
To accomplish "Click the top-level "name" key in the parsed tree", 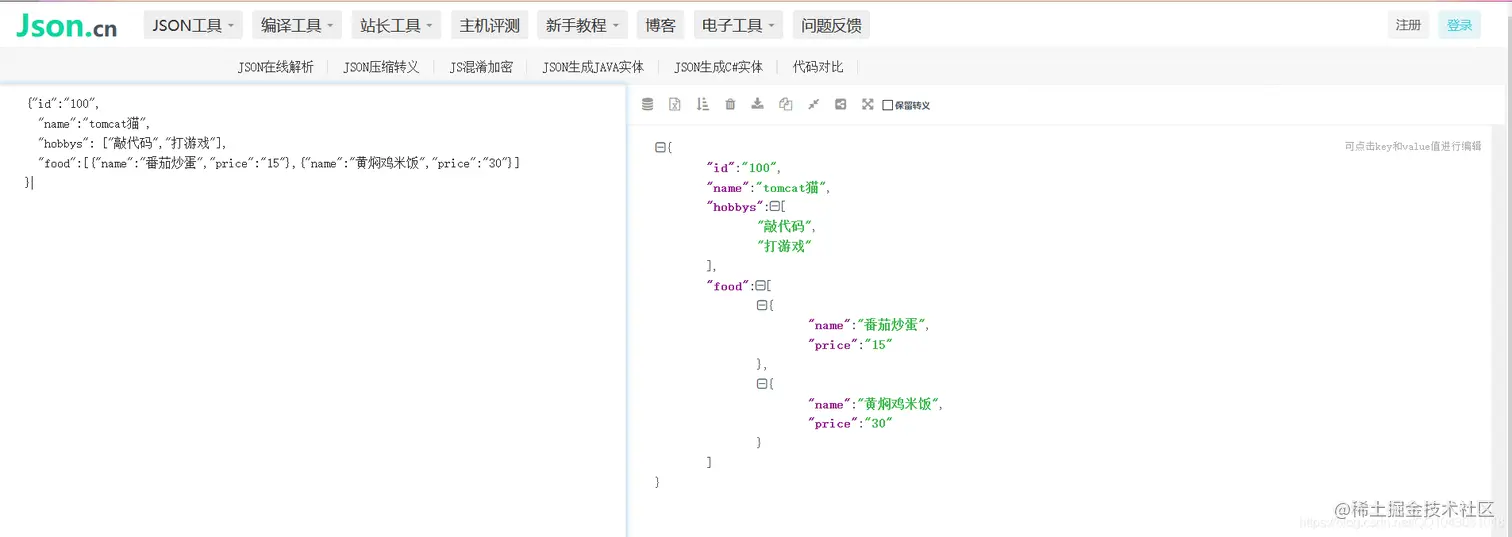I will pyautogui.click(x=727, y=187).
